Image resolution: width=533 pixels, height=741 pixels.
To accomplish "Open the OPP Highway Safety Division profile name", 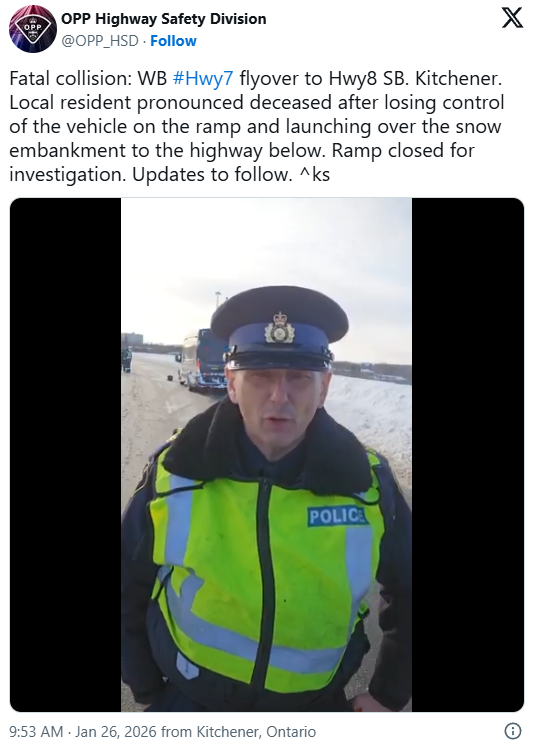I will click(163, 19).
